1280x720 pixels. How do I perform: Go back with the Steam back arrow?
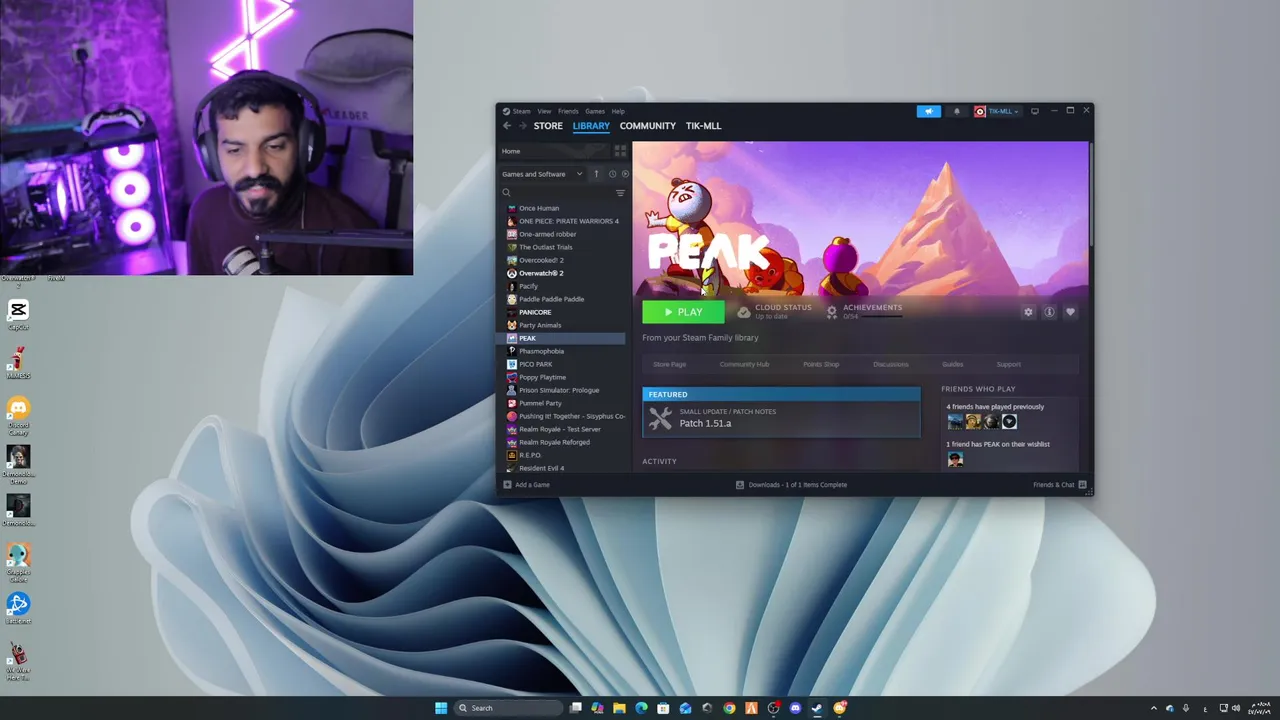(506, 126)
